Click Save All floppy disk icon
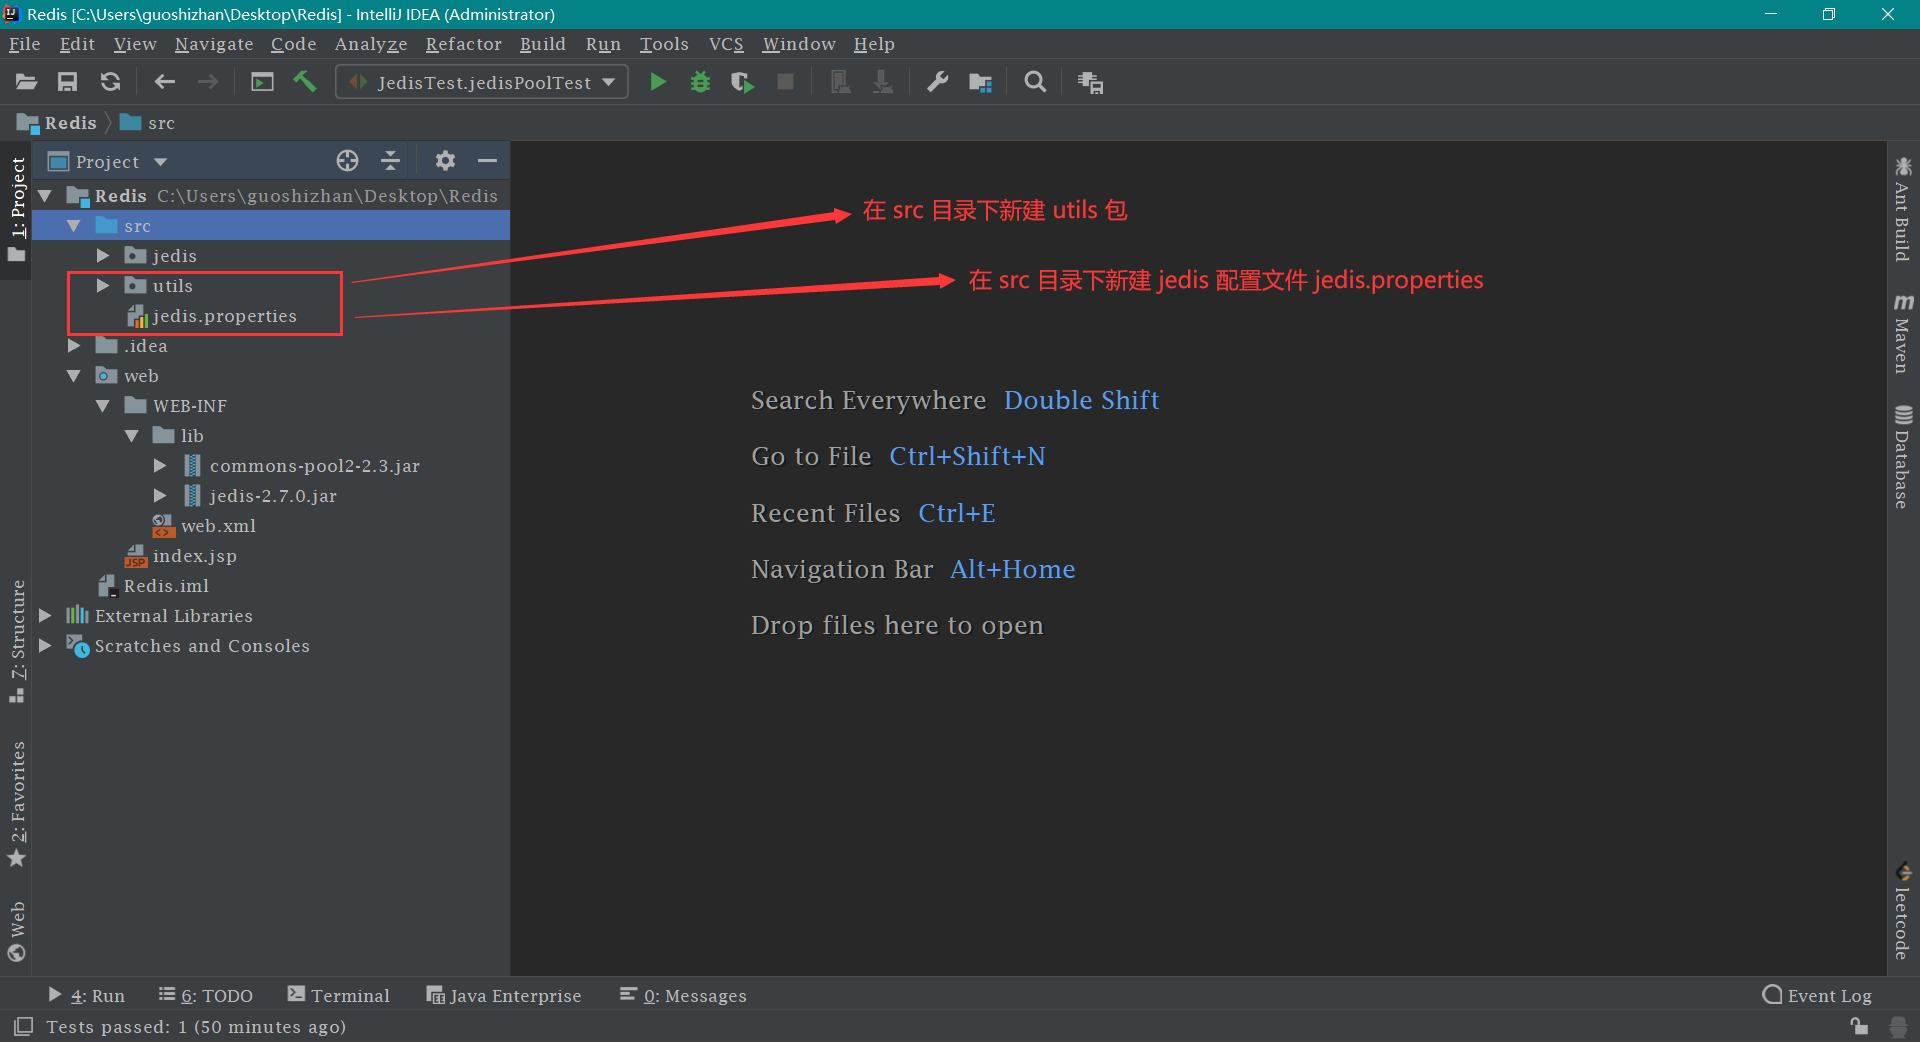 (67, 82)
